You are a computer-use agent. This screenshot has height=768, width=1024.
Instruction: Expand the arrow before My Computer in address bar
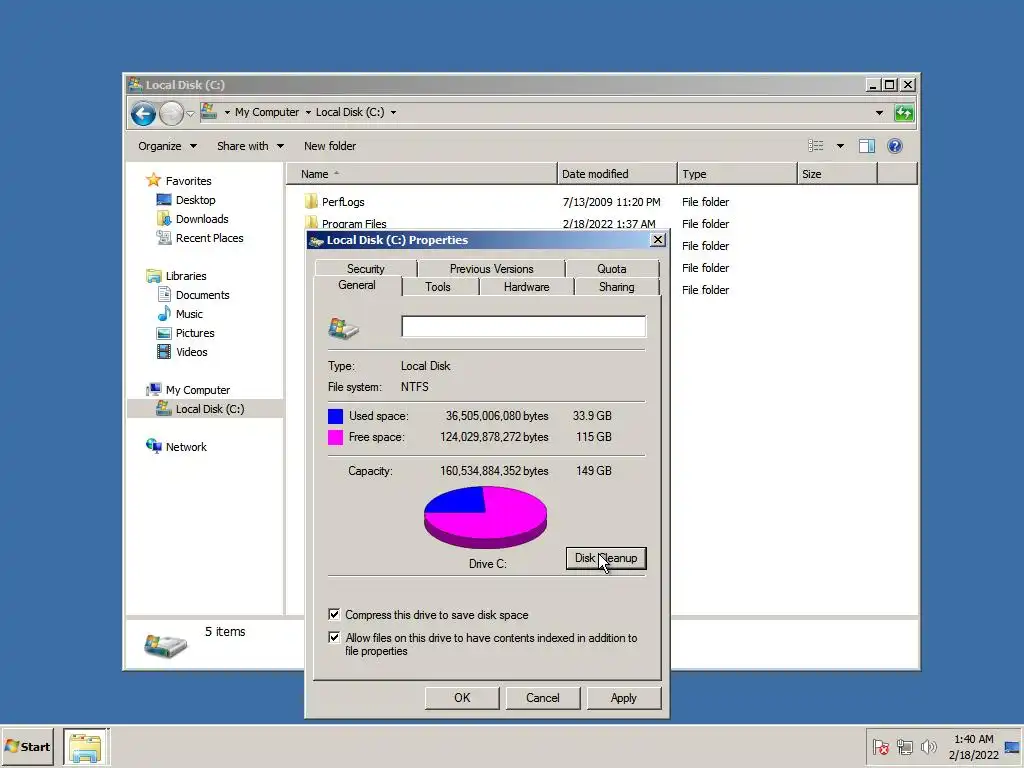227,112
